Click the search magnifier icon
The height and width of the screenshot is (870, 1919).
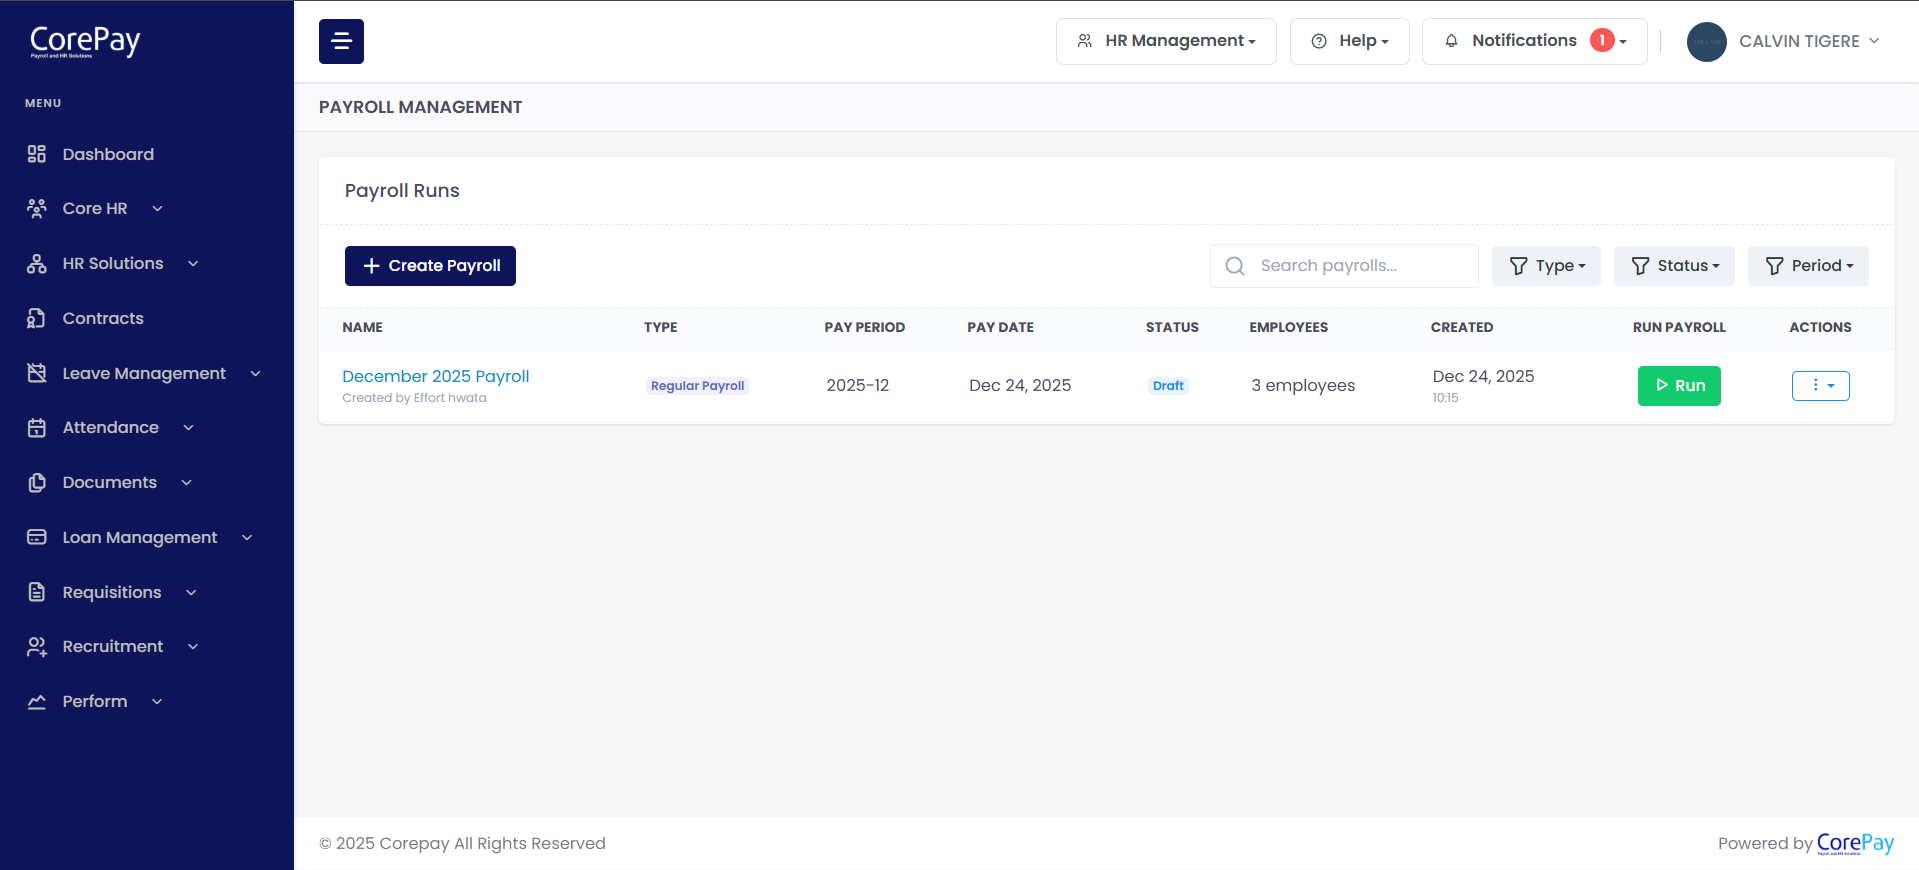coord(1235,266)
